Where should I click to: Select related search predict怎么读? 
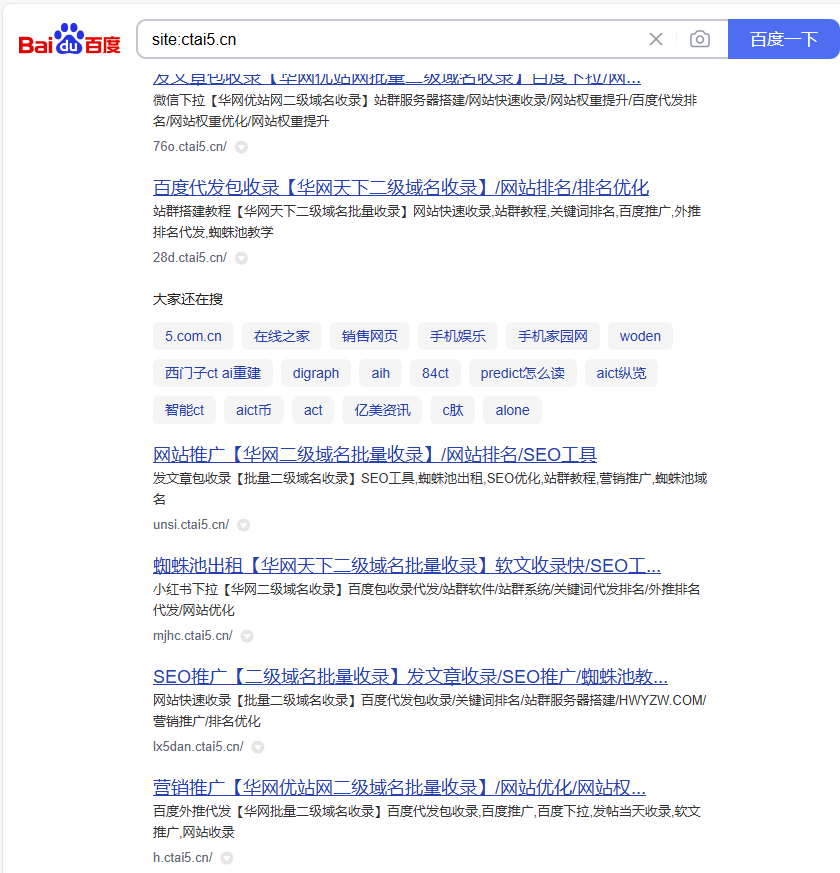click(x=523, y=373)
